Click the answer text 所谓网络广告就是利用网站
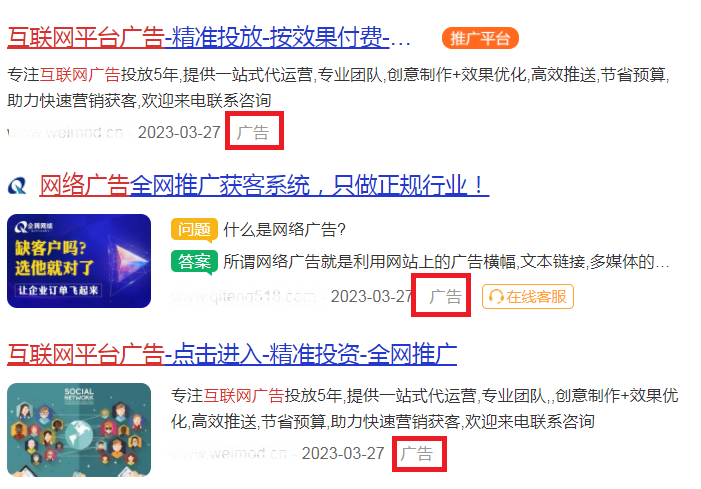The height and width of the screenshot is (489, 701). [446, 261]
